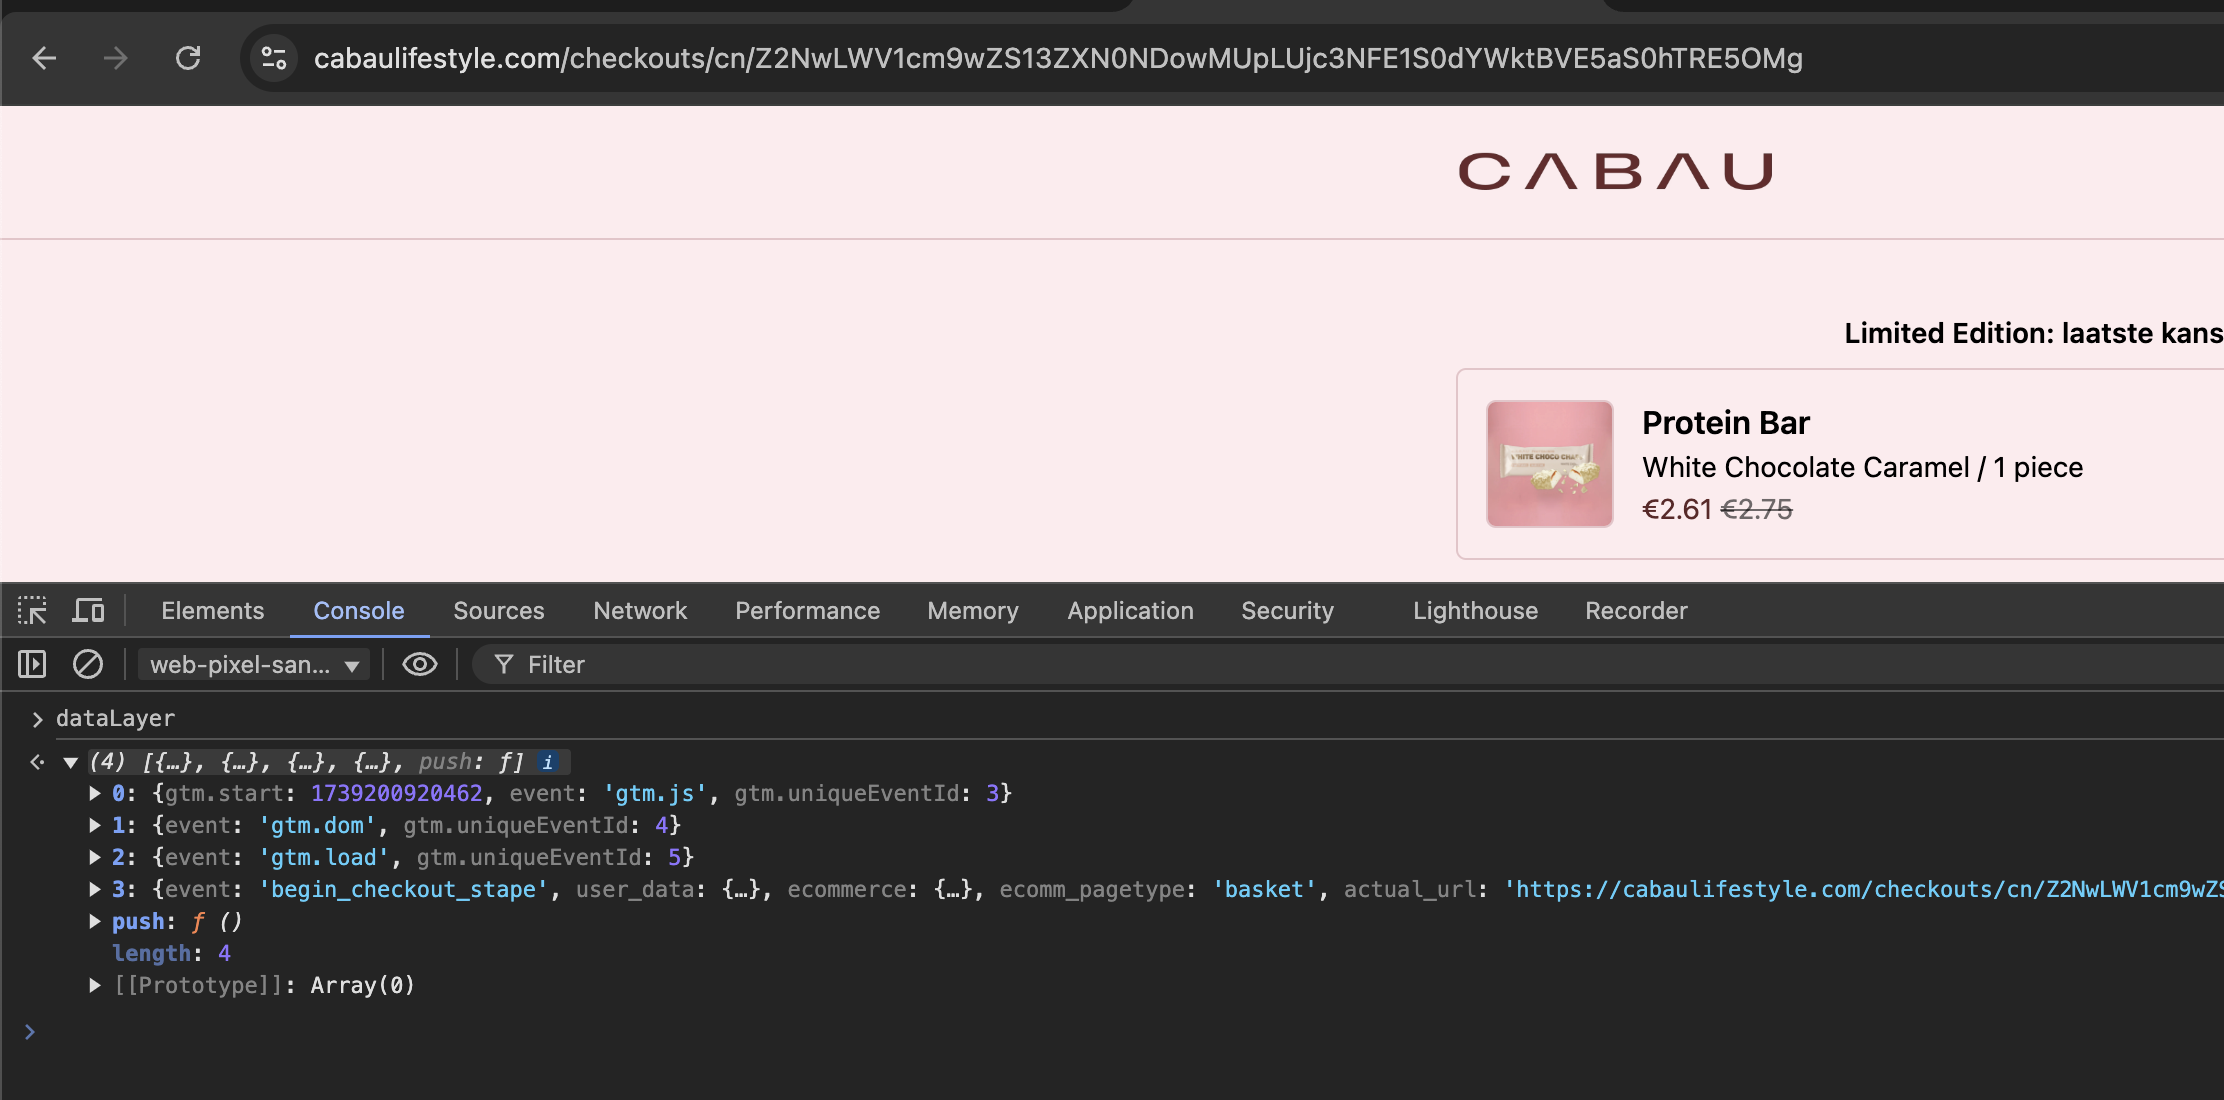2224x1100 pixels.
Task: Click the length: 4 property
Action: 171,954
